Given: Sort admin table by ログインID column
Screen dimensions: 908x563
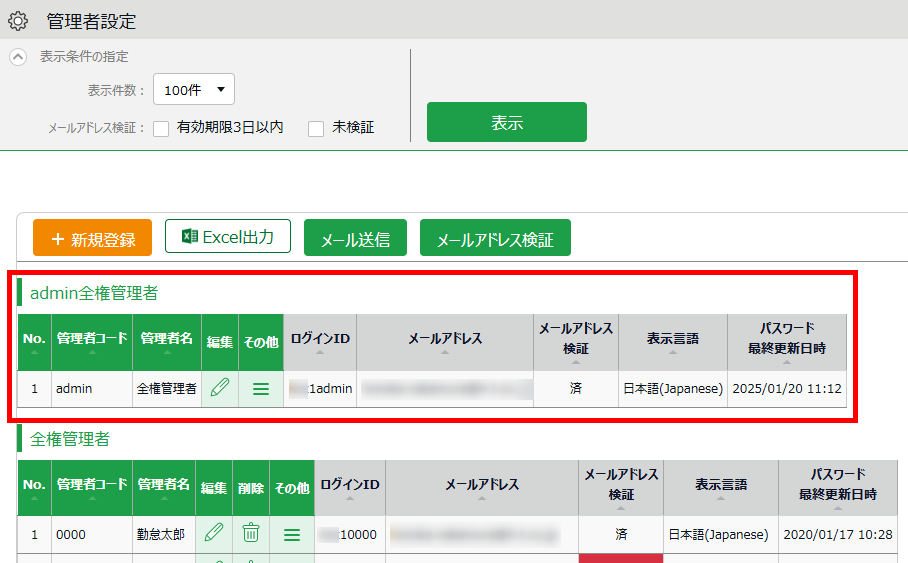Looking at the screenshot, I should [x=320, y=341].
